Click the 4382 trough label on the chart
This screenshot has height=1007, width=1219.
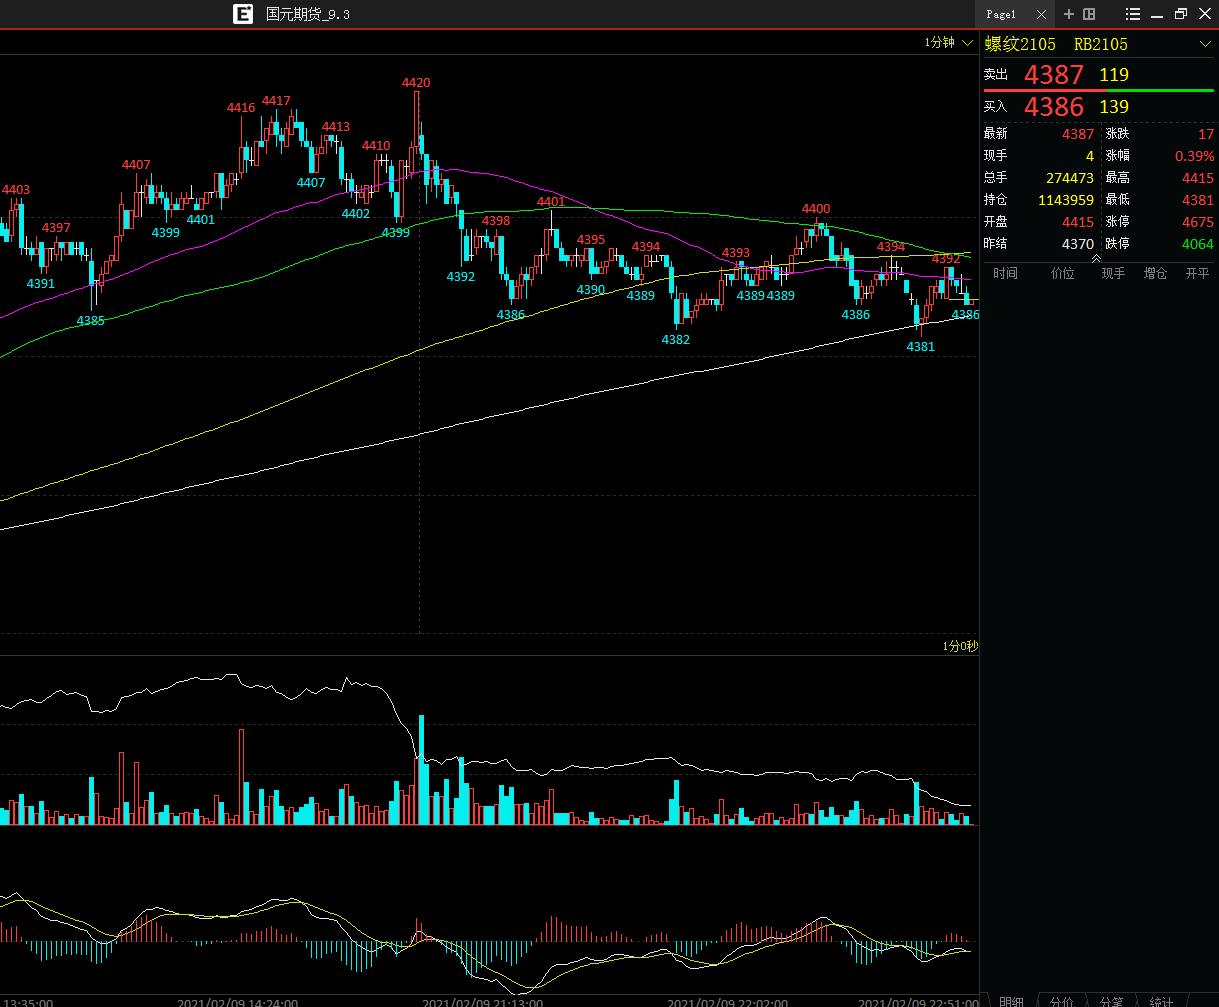(676, 339)
